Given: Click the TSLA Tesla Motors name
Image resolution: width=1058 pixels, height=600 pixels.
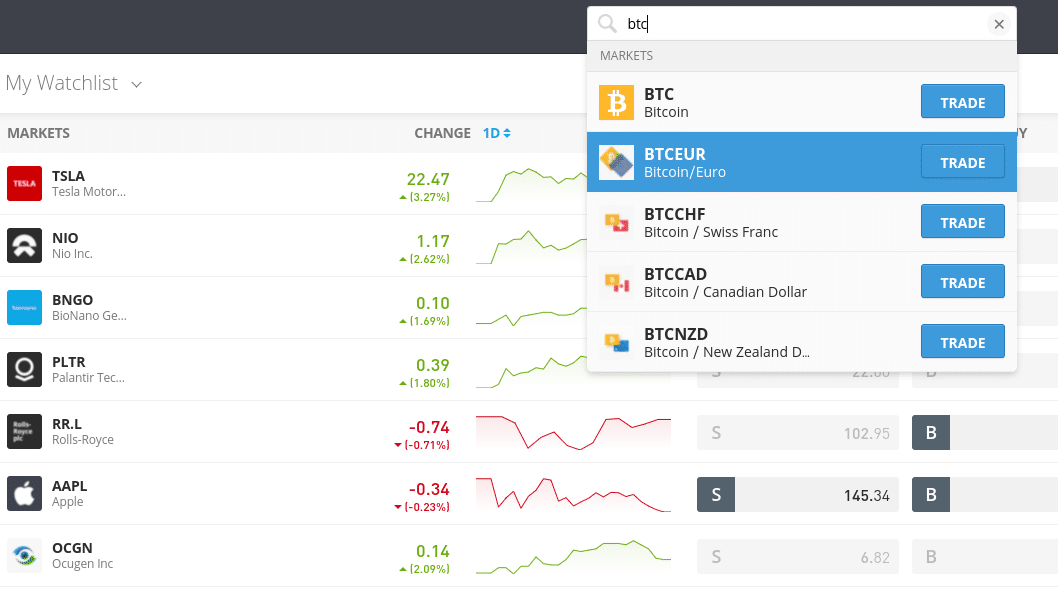Looking at the screenshot, I should pos(89,184).
